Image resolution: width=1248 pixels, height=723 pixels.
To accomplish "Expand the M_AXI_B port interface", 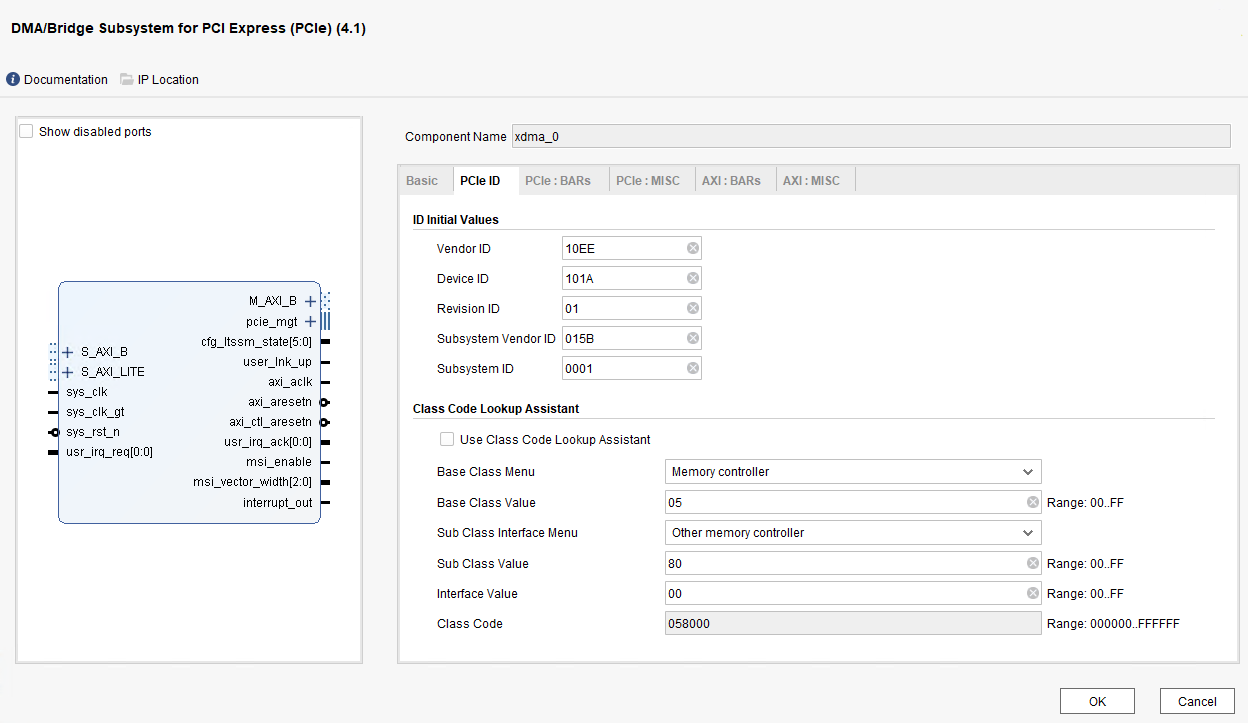I will pos(310,300).
